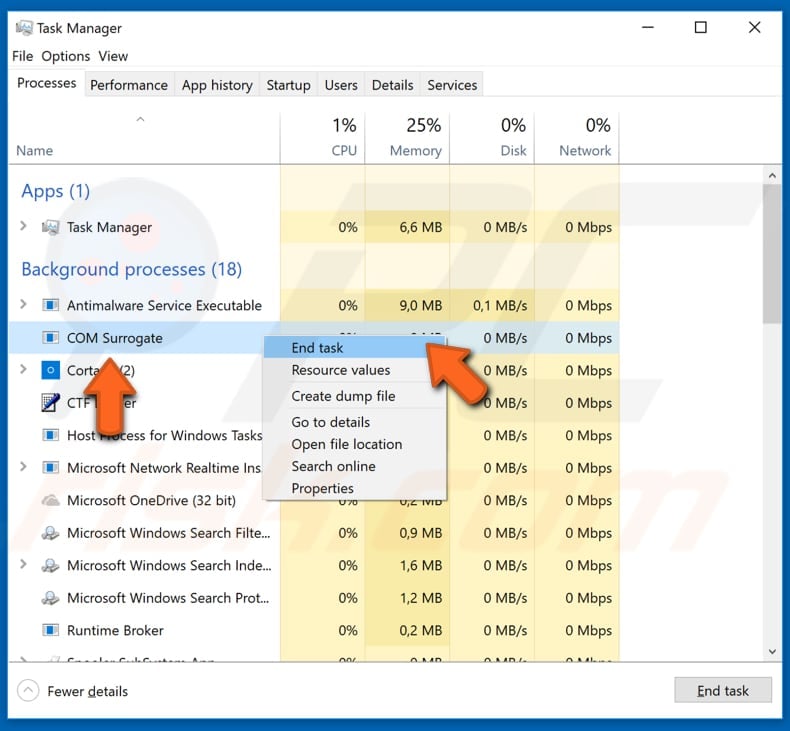Switch to the Performance tab
This screenshot has height=731, width=790.
pos(128,85)
